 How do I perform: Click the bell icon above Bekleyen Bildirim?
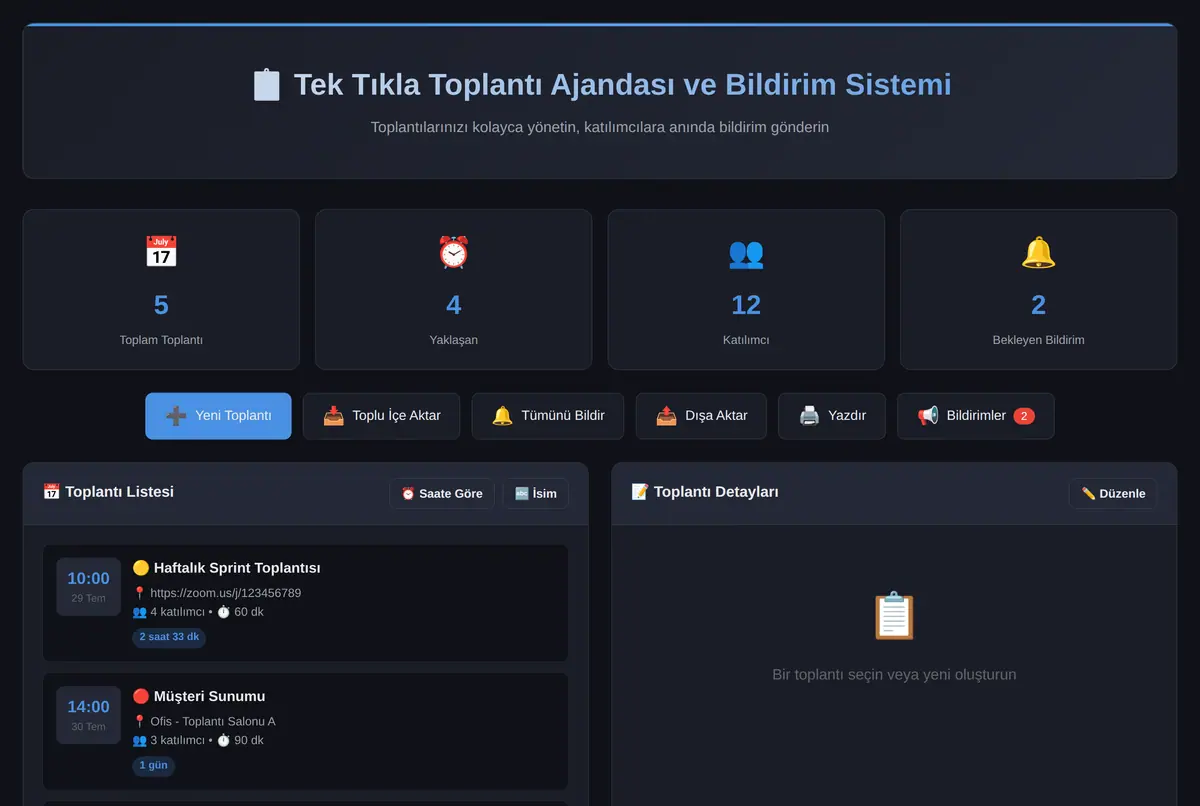[1038, 252]
